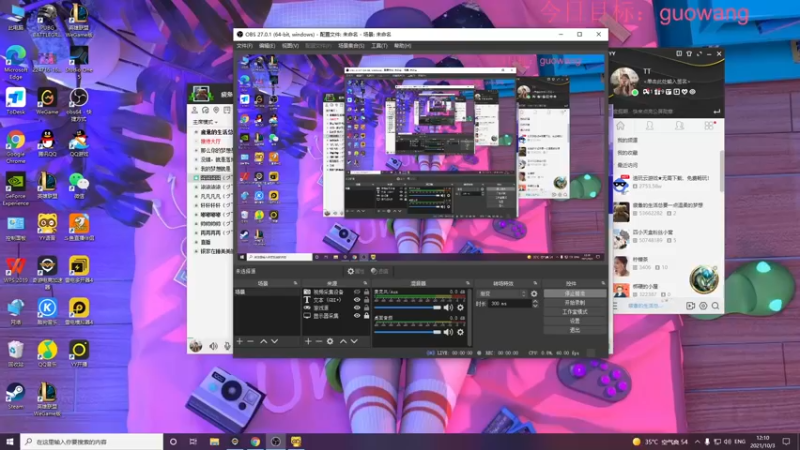Image resolution: width=800 pixels, height=450 pixels.
Task: Open Settings button in OBS controls
Action: 575,321
